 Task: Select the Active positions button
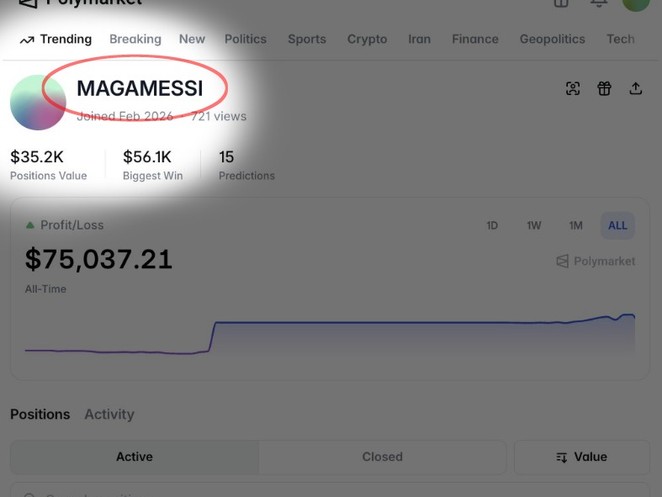[x=134, y=457]
